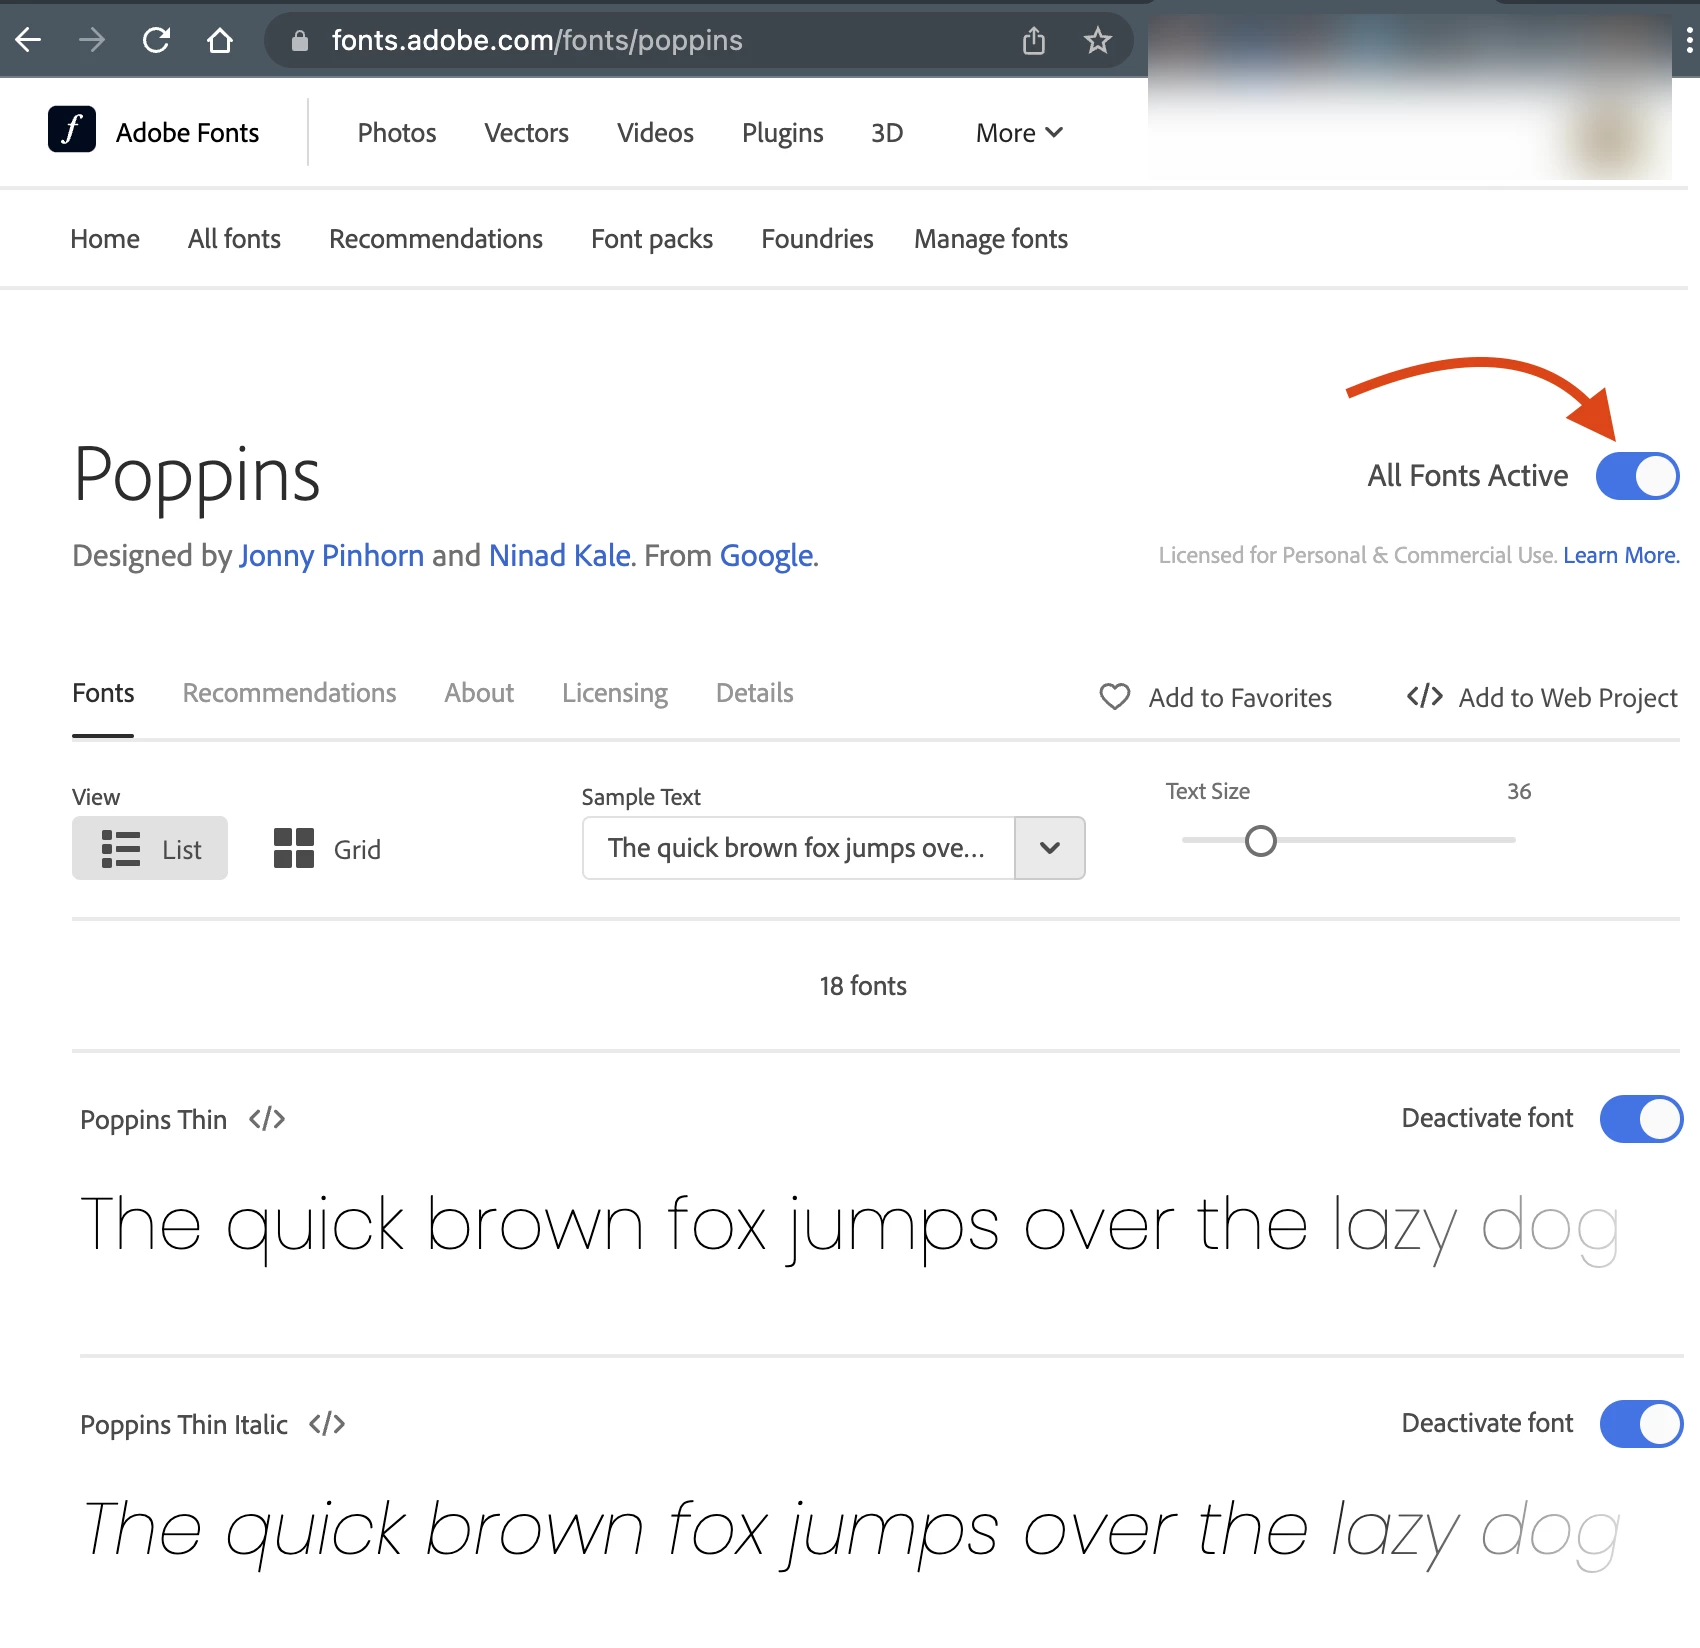Bookmark page with star icon
The image size is (1700, 1648).
1098,40
